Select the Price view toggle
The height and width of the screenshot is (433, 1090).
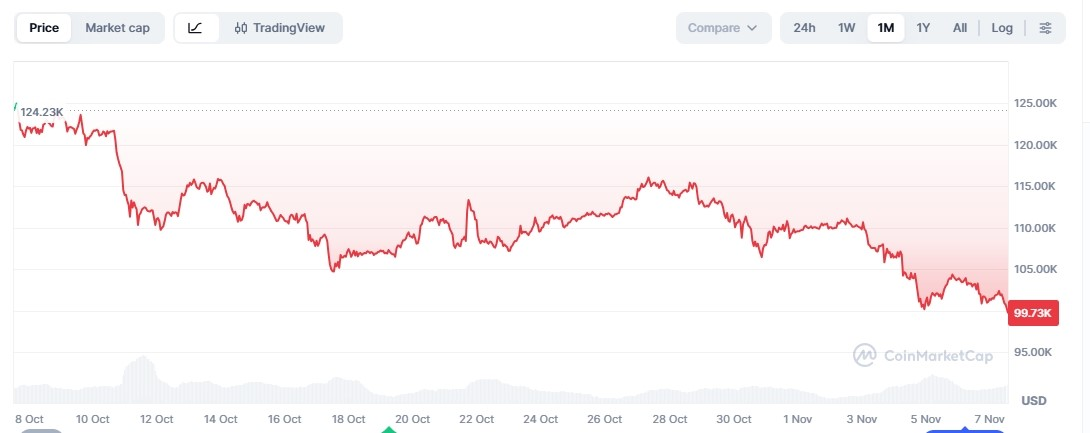tap(44, 28)
